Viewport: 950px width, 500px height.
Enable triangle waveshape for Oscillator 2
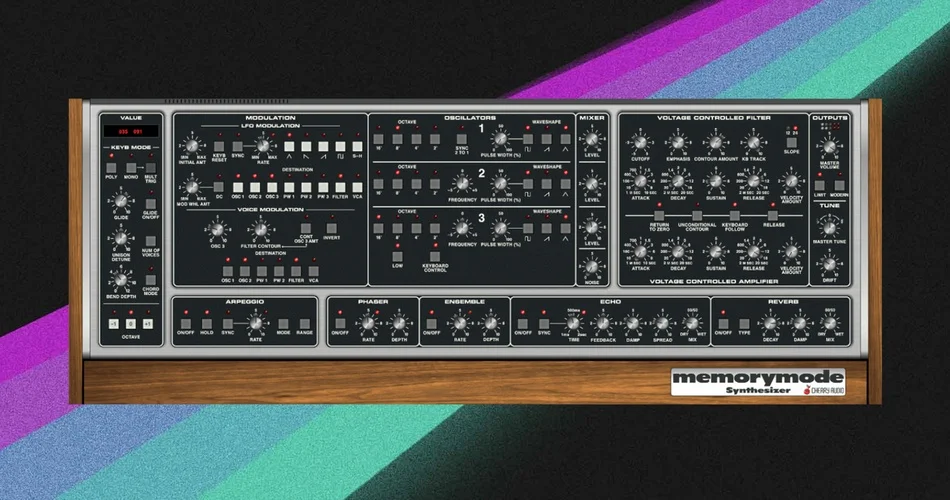point(565,184)
